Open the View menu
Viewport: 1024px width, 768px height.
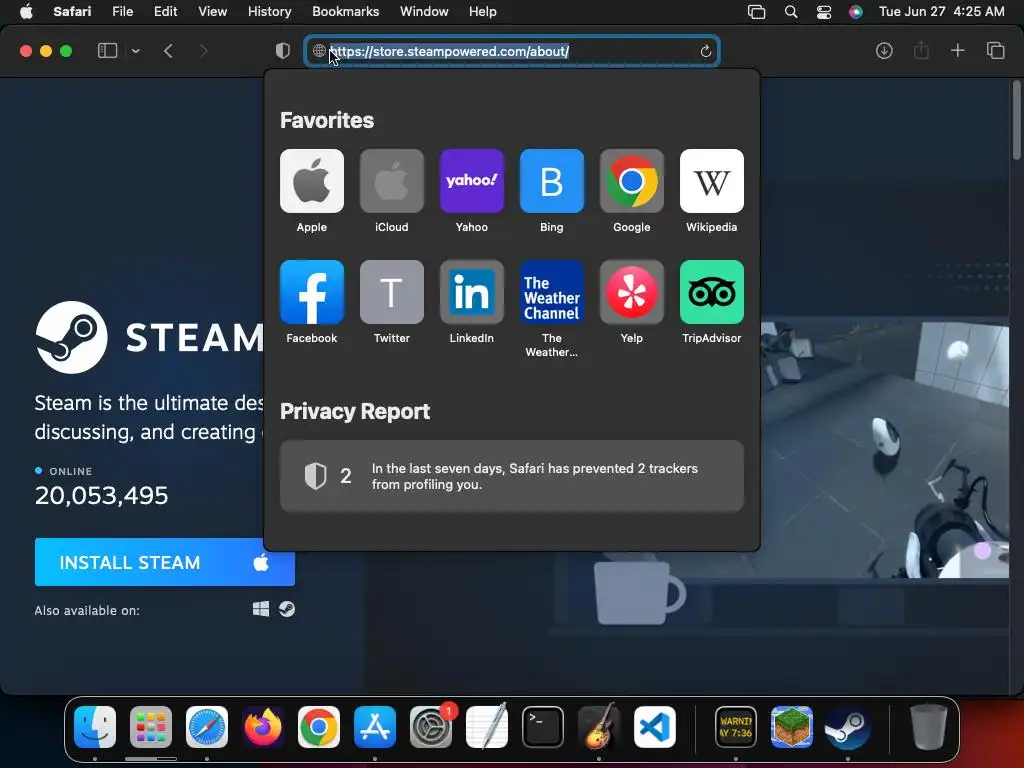(x=213, y=12)
